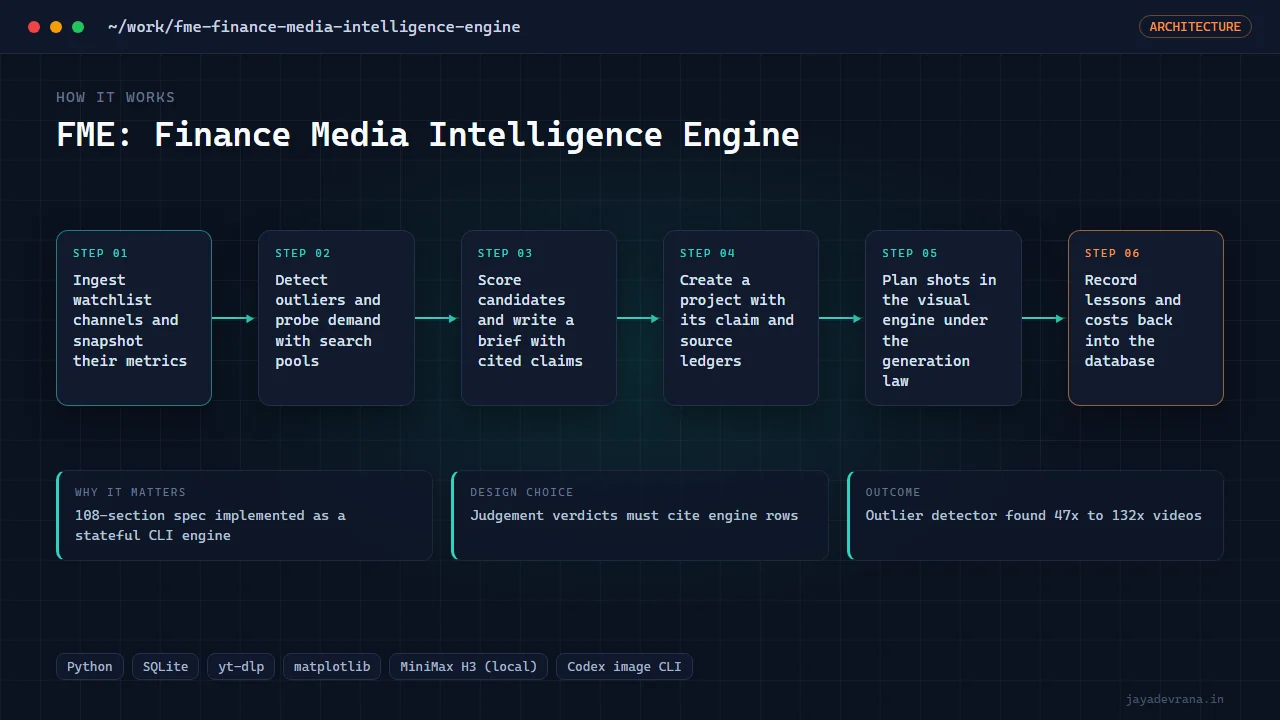1280x720 pixels.
Task: Select the WHY IT MATTERS panel
Action: [244, 515]
